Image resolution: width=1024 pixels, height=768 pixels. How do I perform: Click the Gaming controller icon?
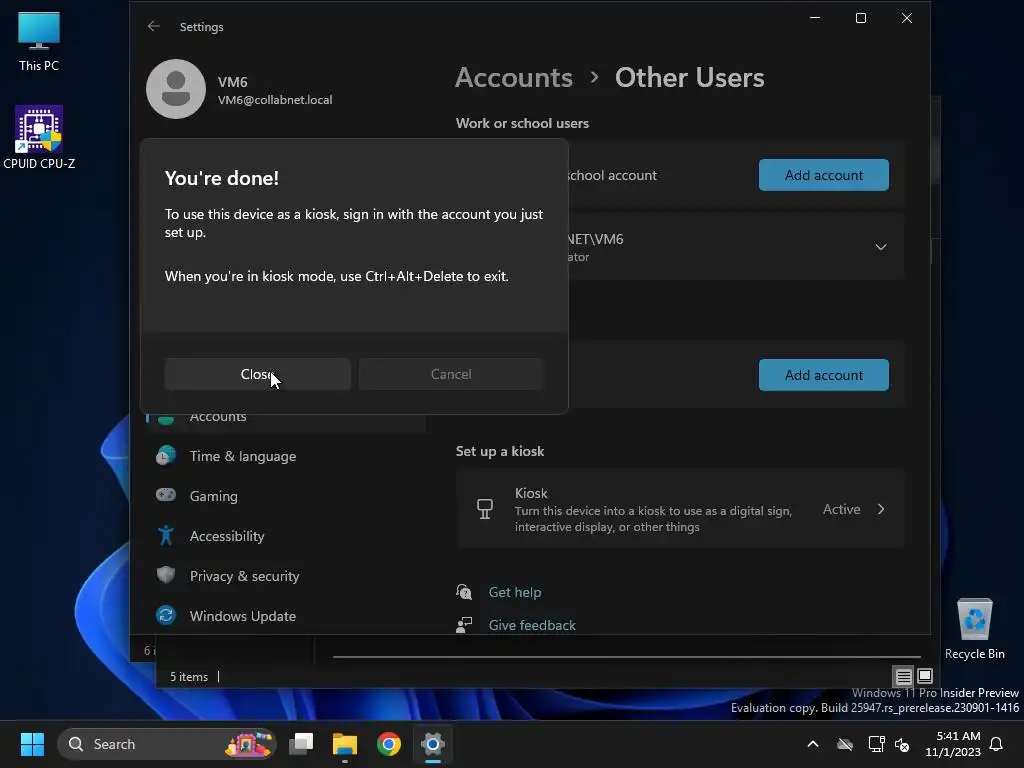point(166,495)
